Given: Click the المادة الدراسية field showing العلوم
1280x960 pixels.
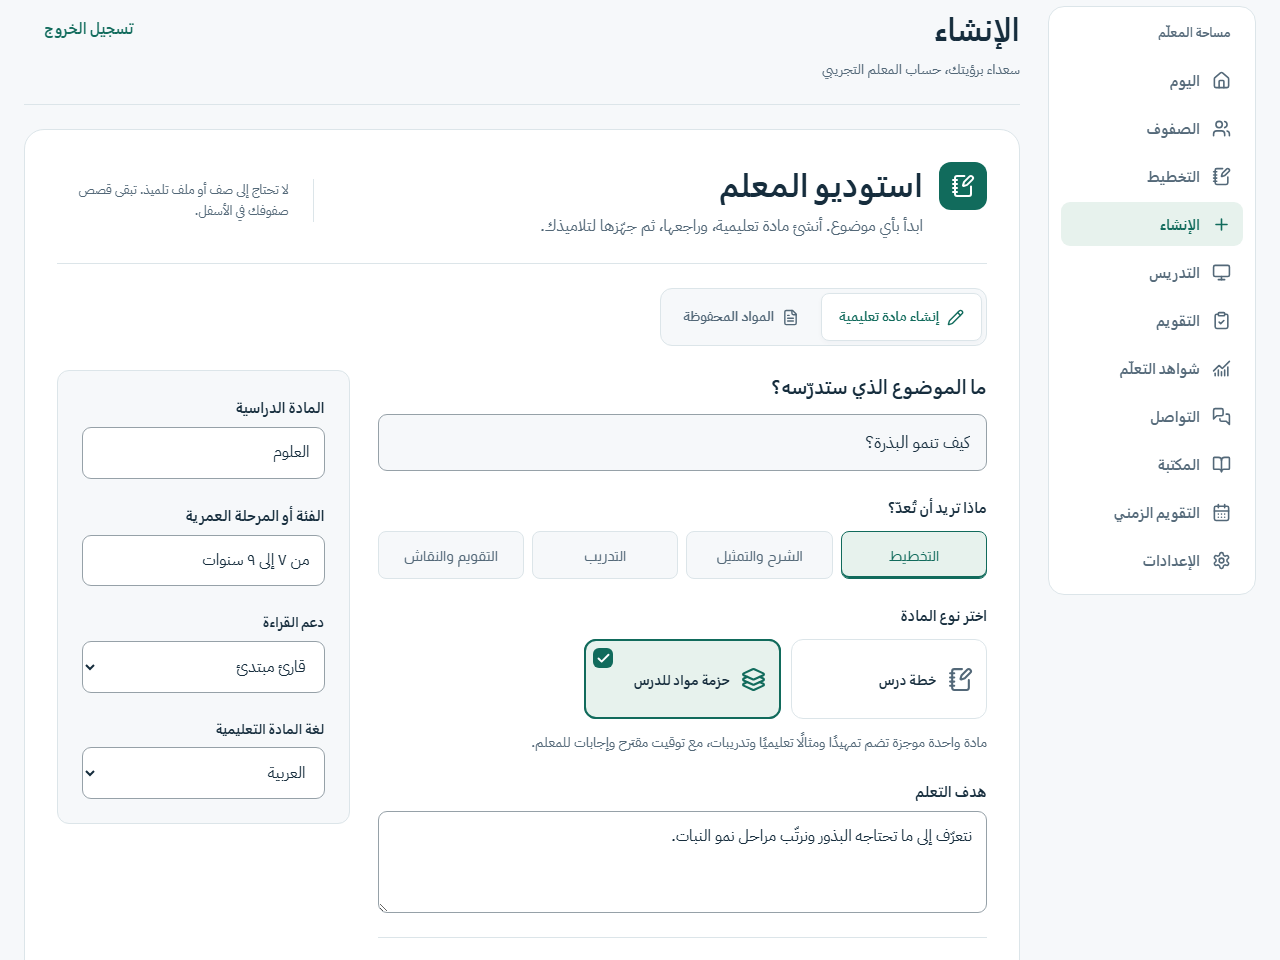Looking at the screenshot, I should tap(203, 453).
